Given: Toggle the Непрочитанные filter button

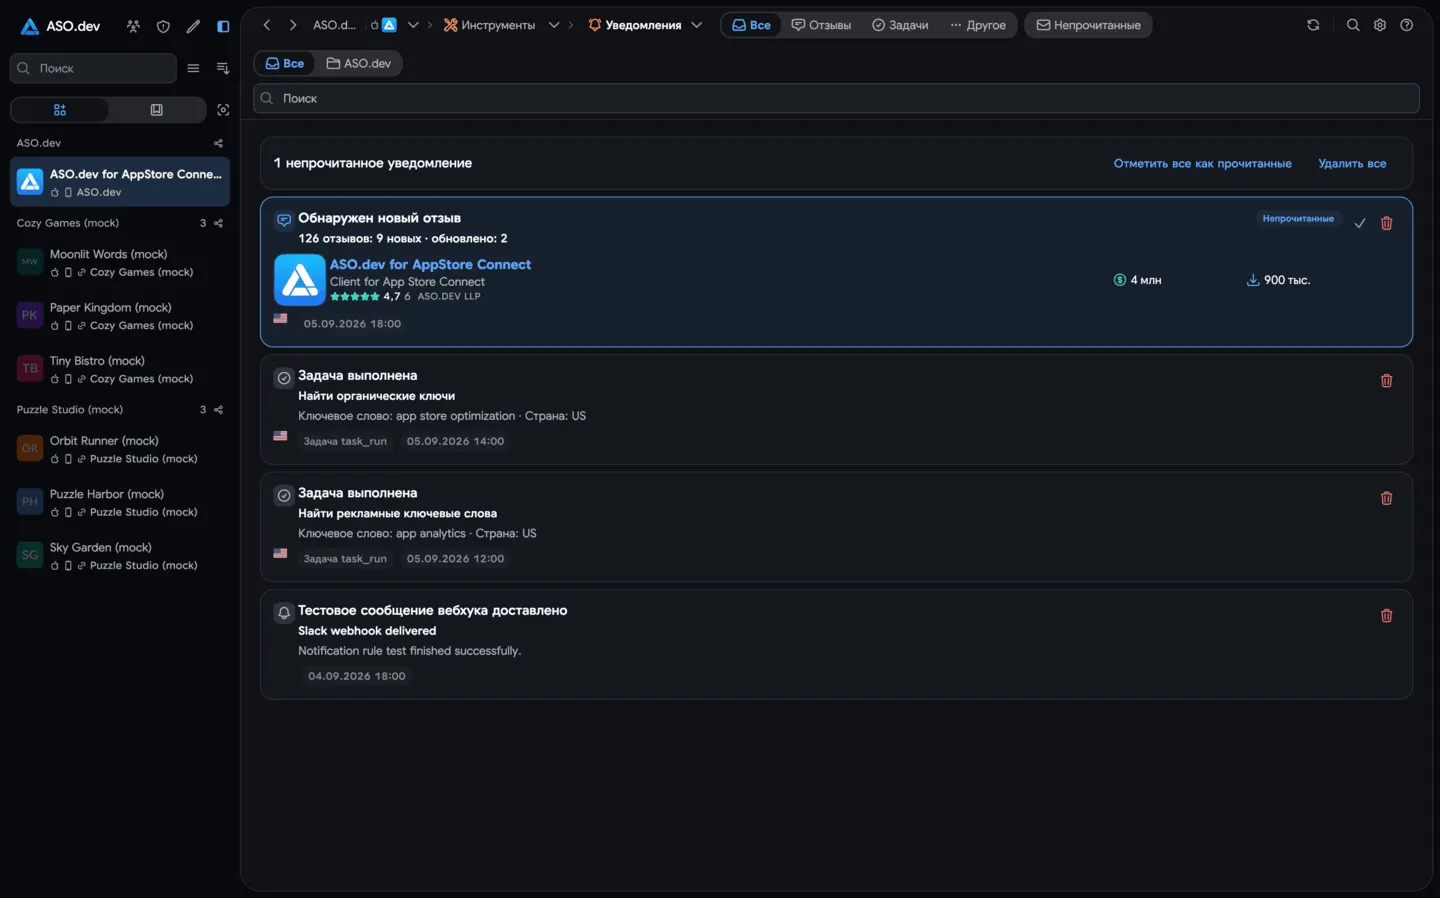Looking at the screenshot, I should (1088, 25).
